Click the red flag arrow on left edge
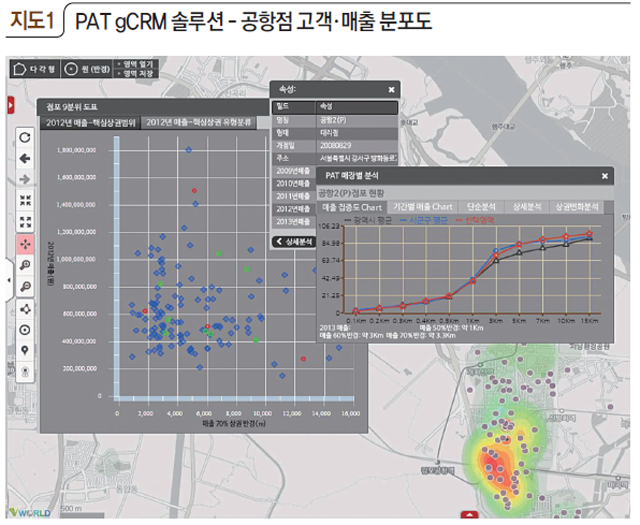640x525 pixels. pyautogui.click(x=10, y=105)
